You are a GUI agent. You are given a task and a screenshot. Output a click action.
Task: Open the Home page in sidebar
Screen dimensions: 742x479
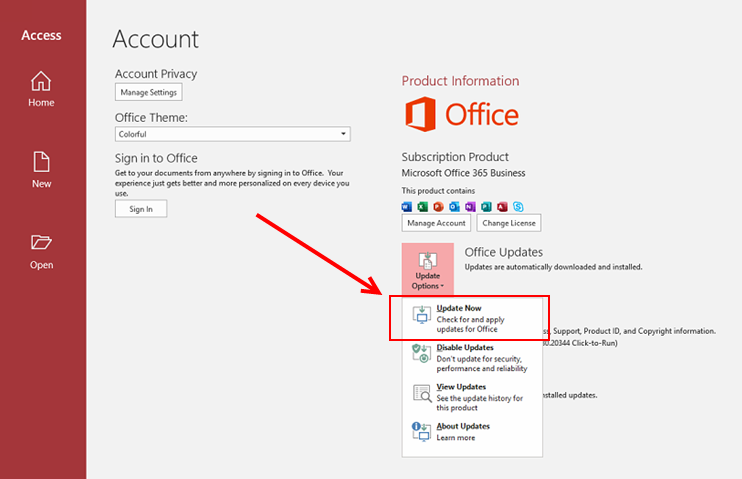pos(41,89)
